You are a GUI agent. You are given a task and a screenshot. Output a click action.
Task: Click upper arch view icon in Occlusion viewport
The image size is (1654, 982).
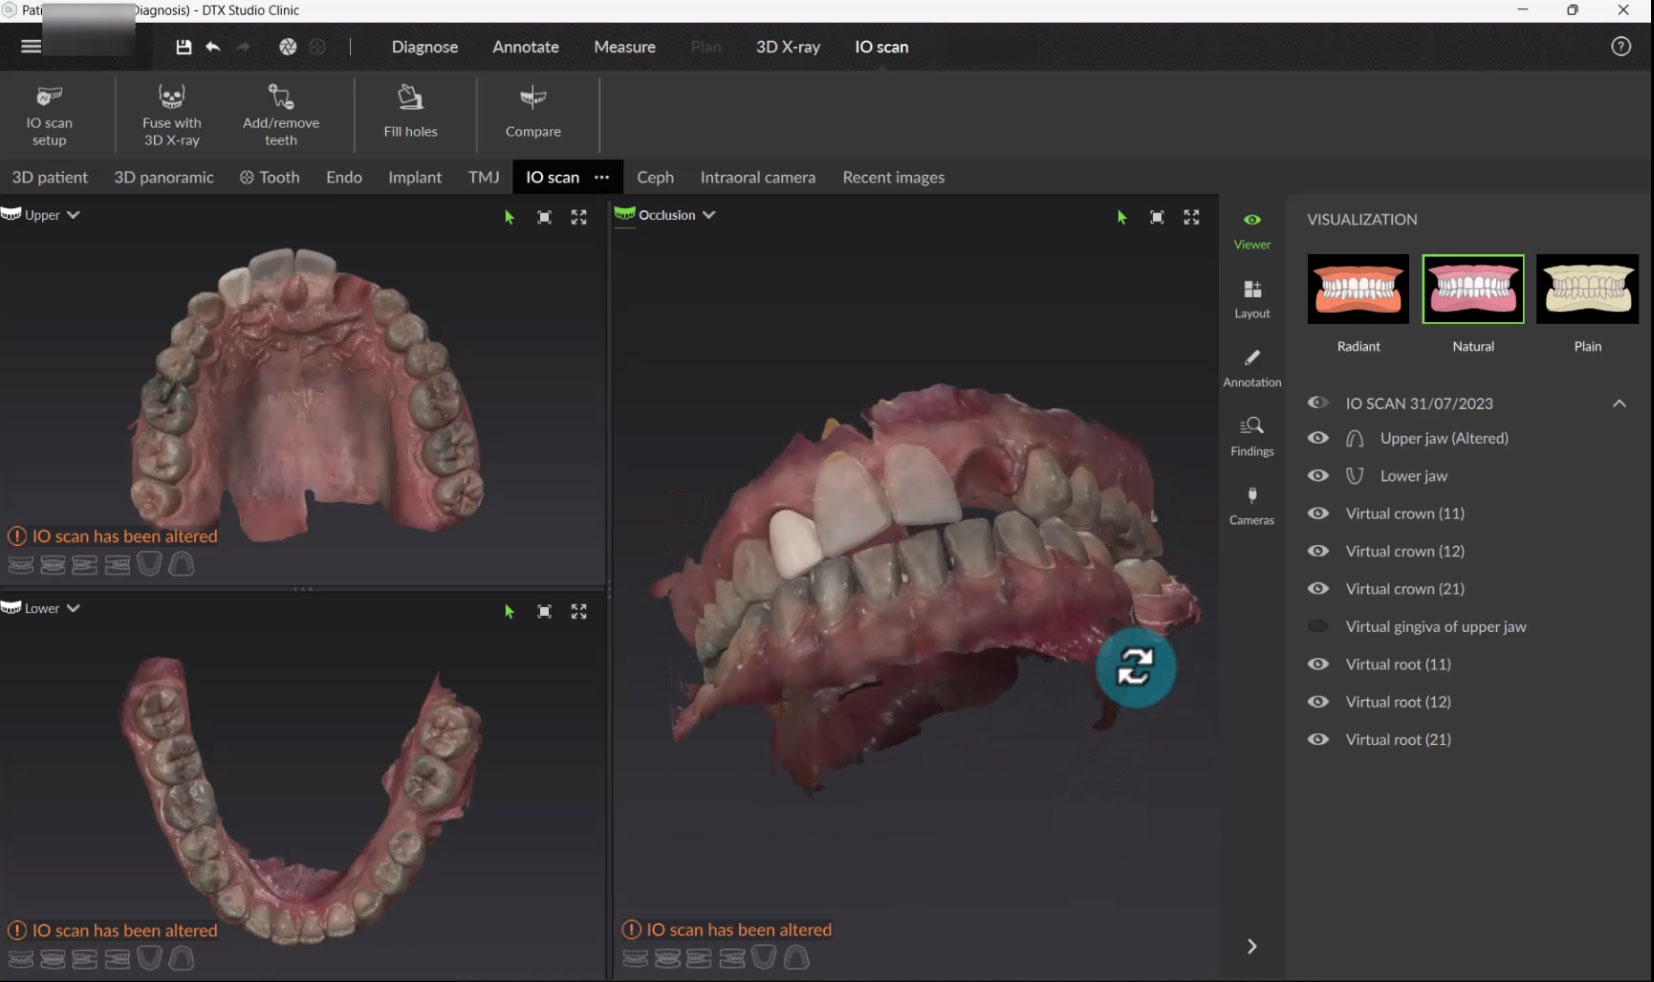click(x=796, y=958)
